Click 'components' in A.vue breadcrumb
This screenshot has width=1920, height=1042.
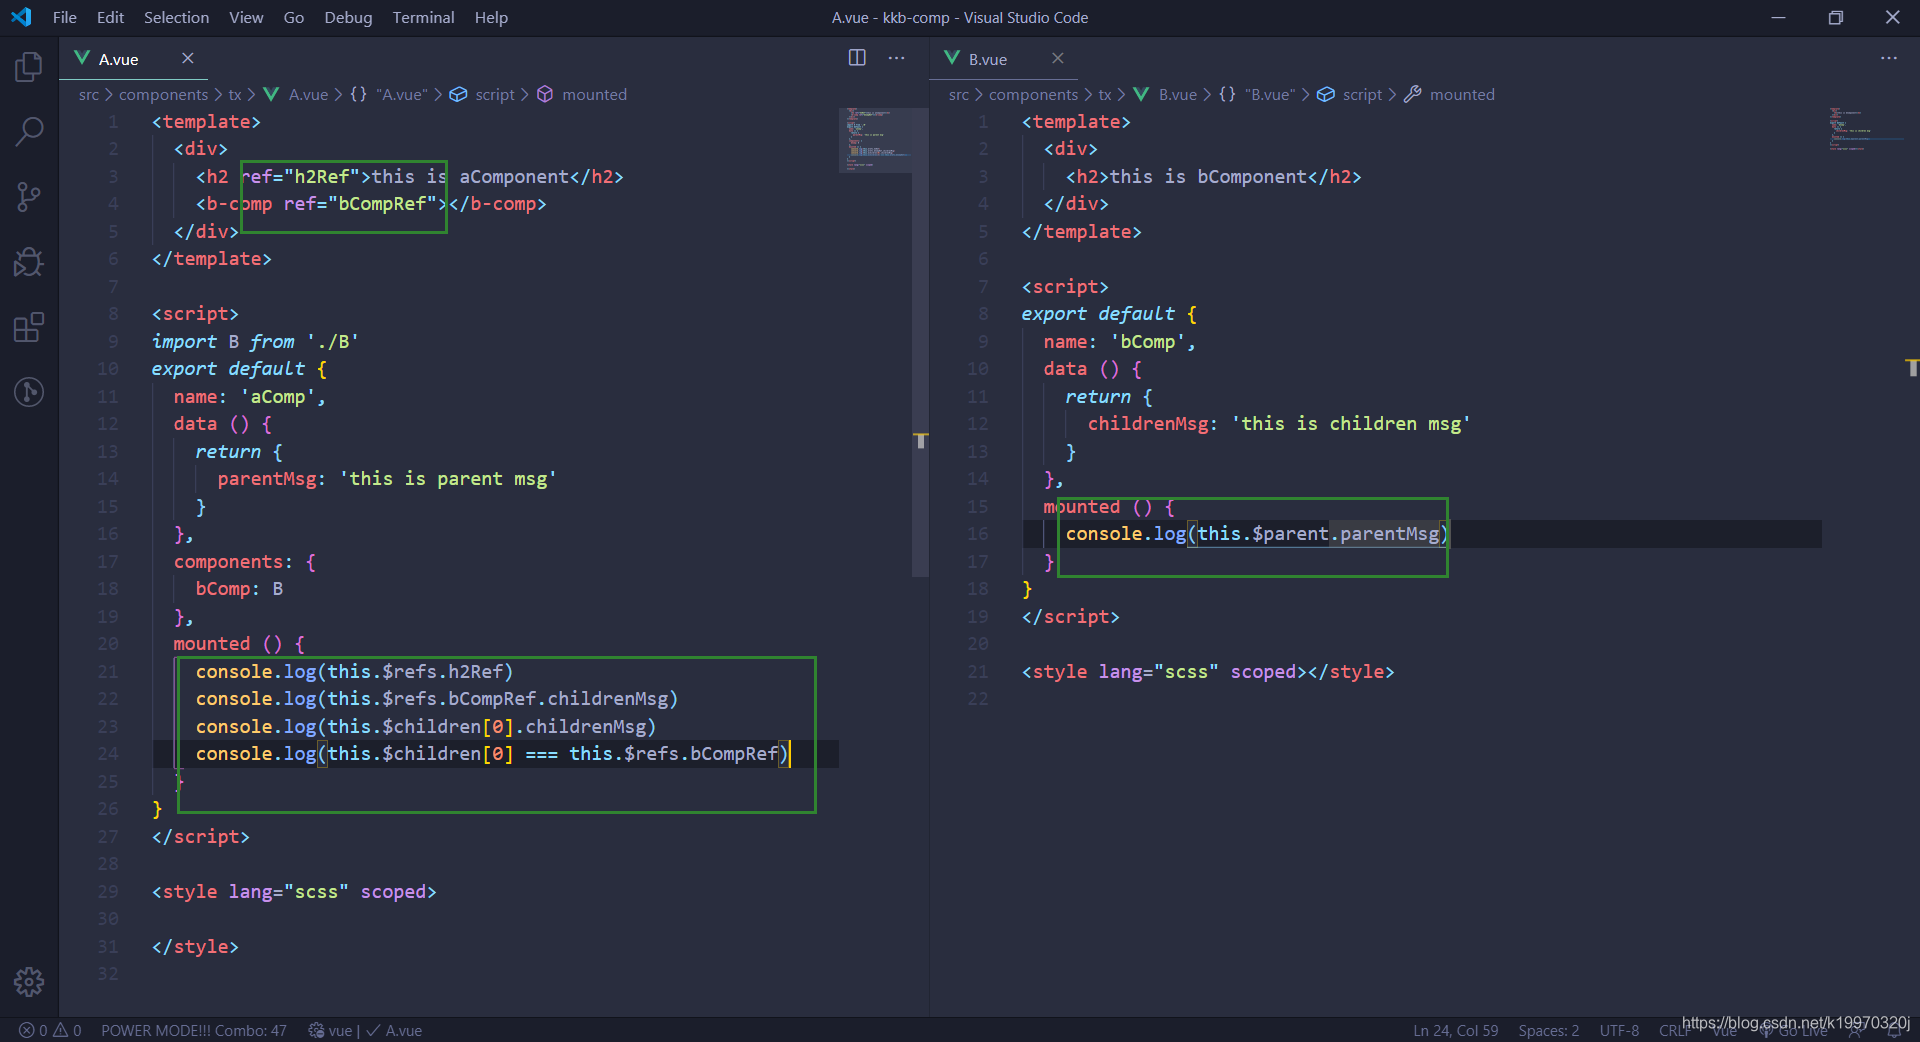tap(163, 94)
